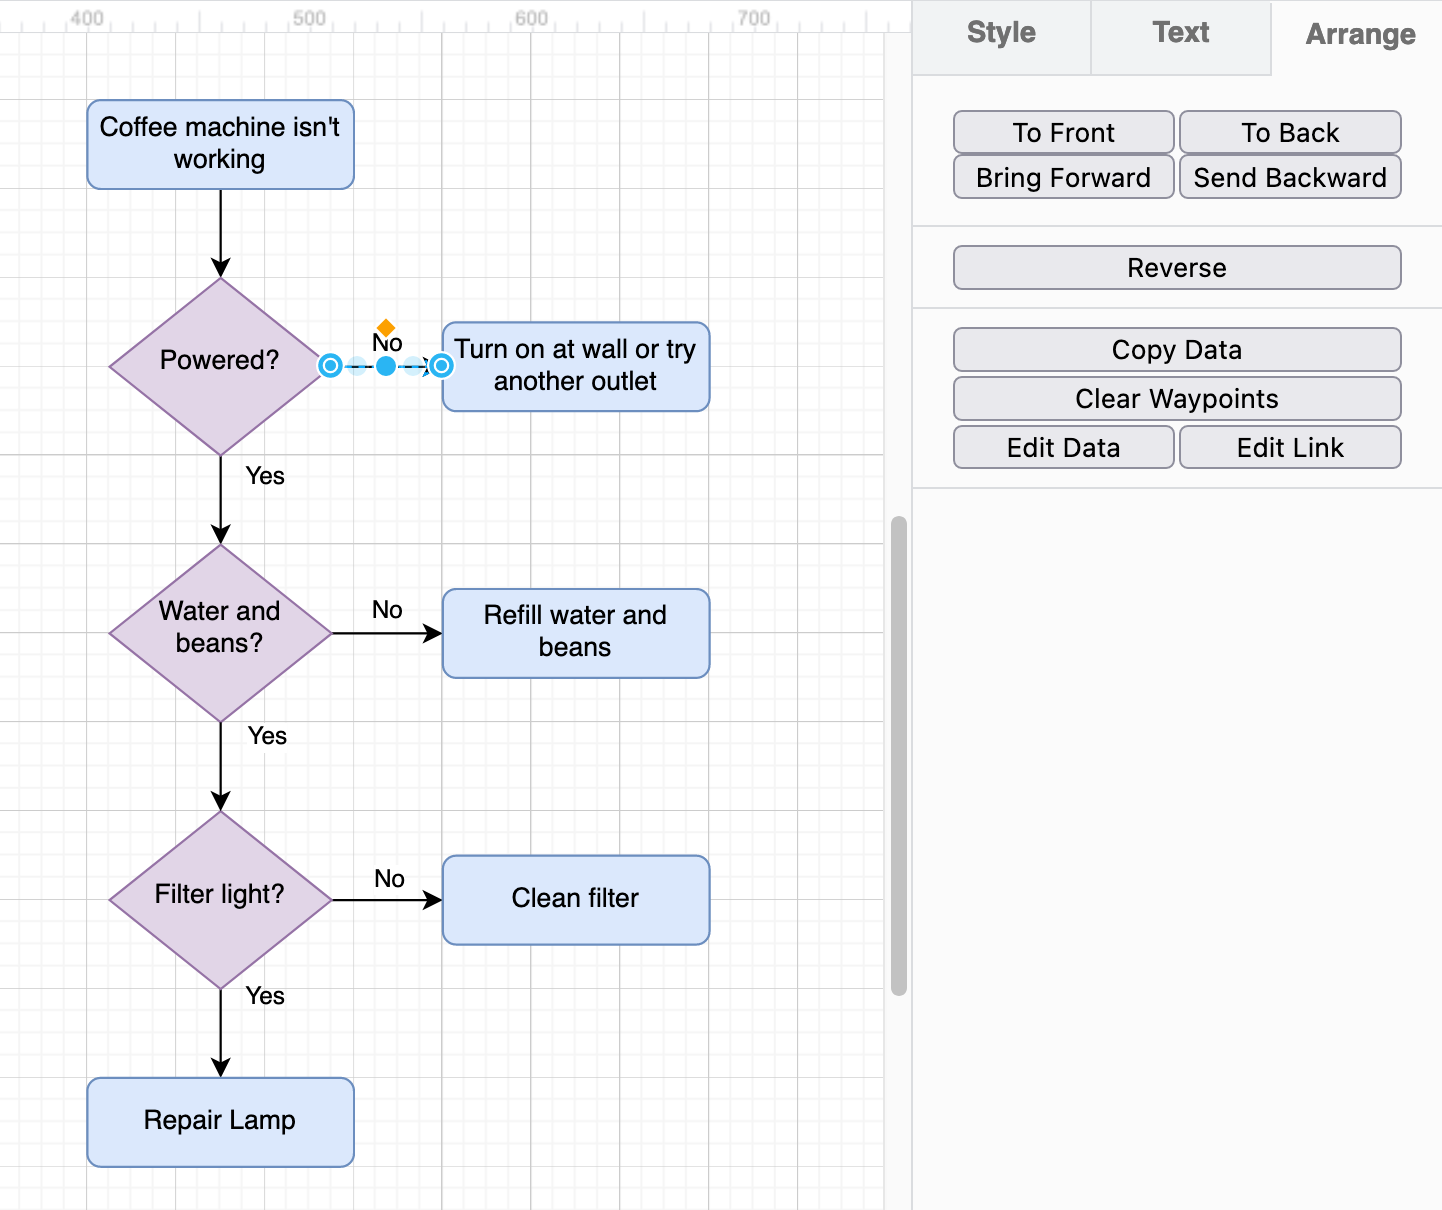This screenshot has width=1442, height=1210.
Task: Send the shape To Back
Action: pyautogui.click(x=1290, y=132)
